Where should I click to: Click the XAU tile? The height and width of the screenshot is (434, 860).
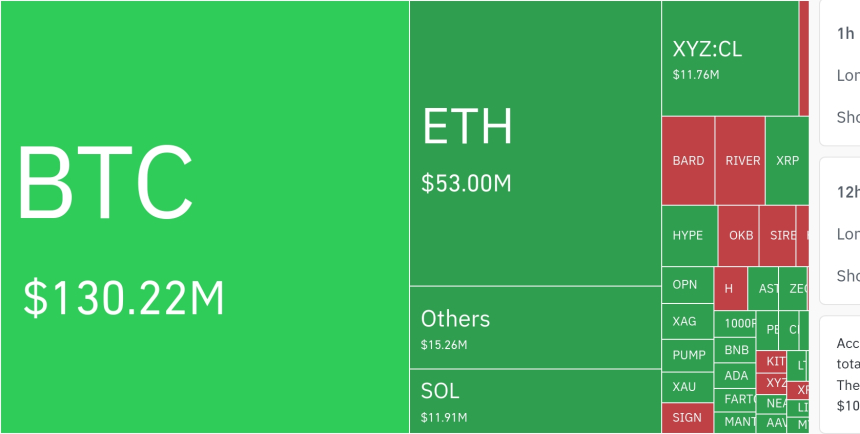(x=686, y=387)
